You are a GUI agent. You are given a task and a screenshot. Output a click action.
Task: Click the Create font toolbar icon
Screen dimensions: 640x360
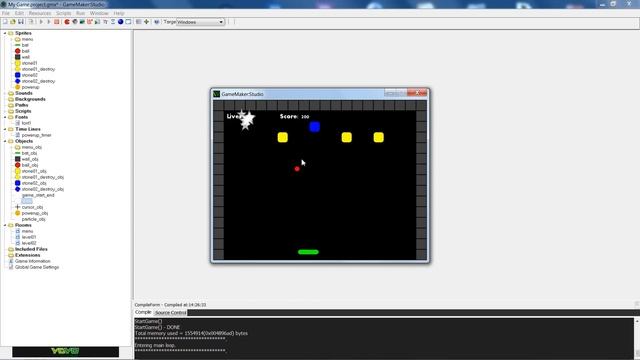[x=105, y=22]
